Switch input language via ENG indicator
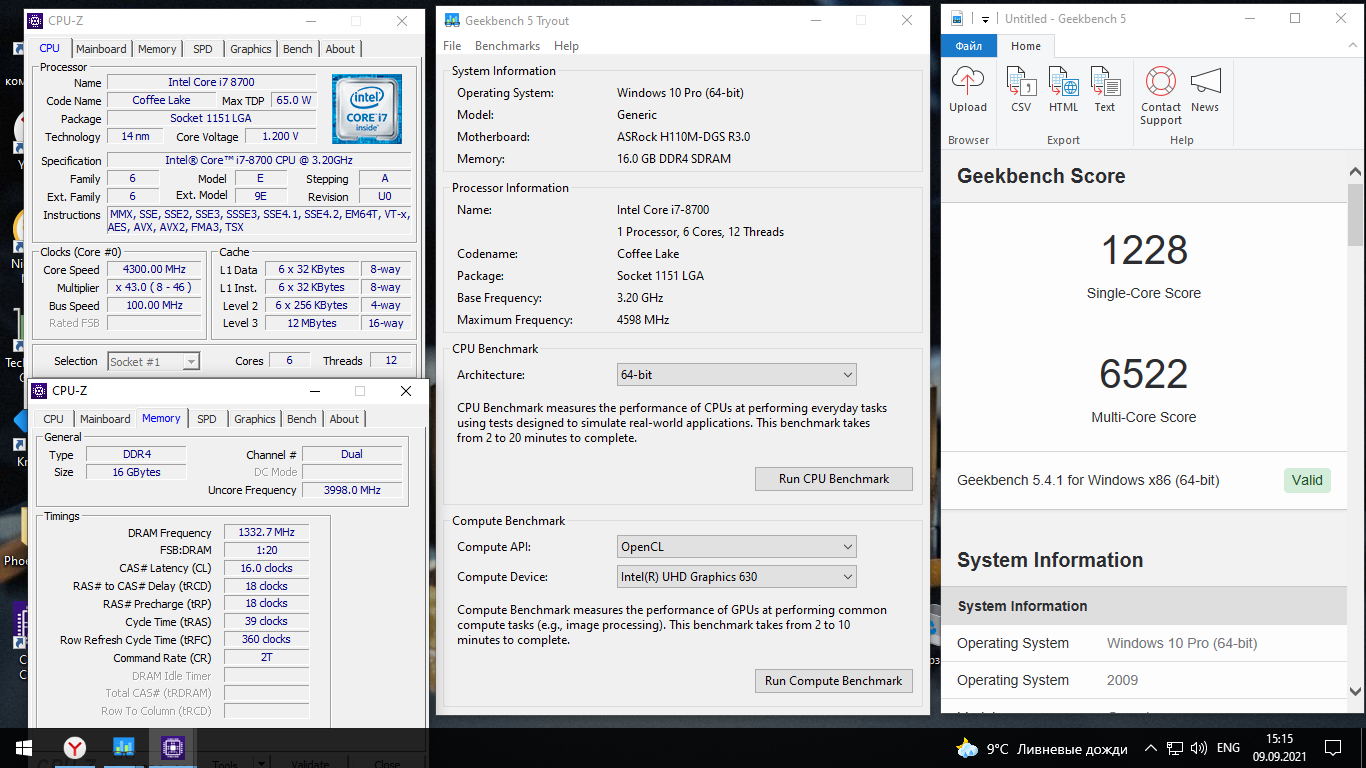 [1228, 748]
